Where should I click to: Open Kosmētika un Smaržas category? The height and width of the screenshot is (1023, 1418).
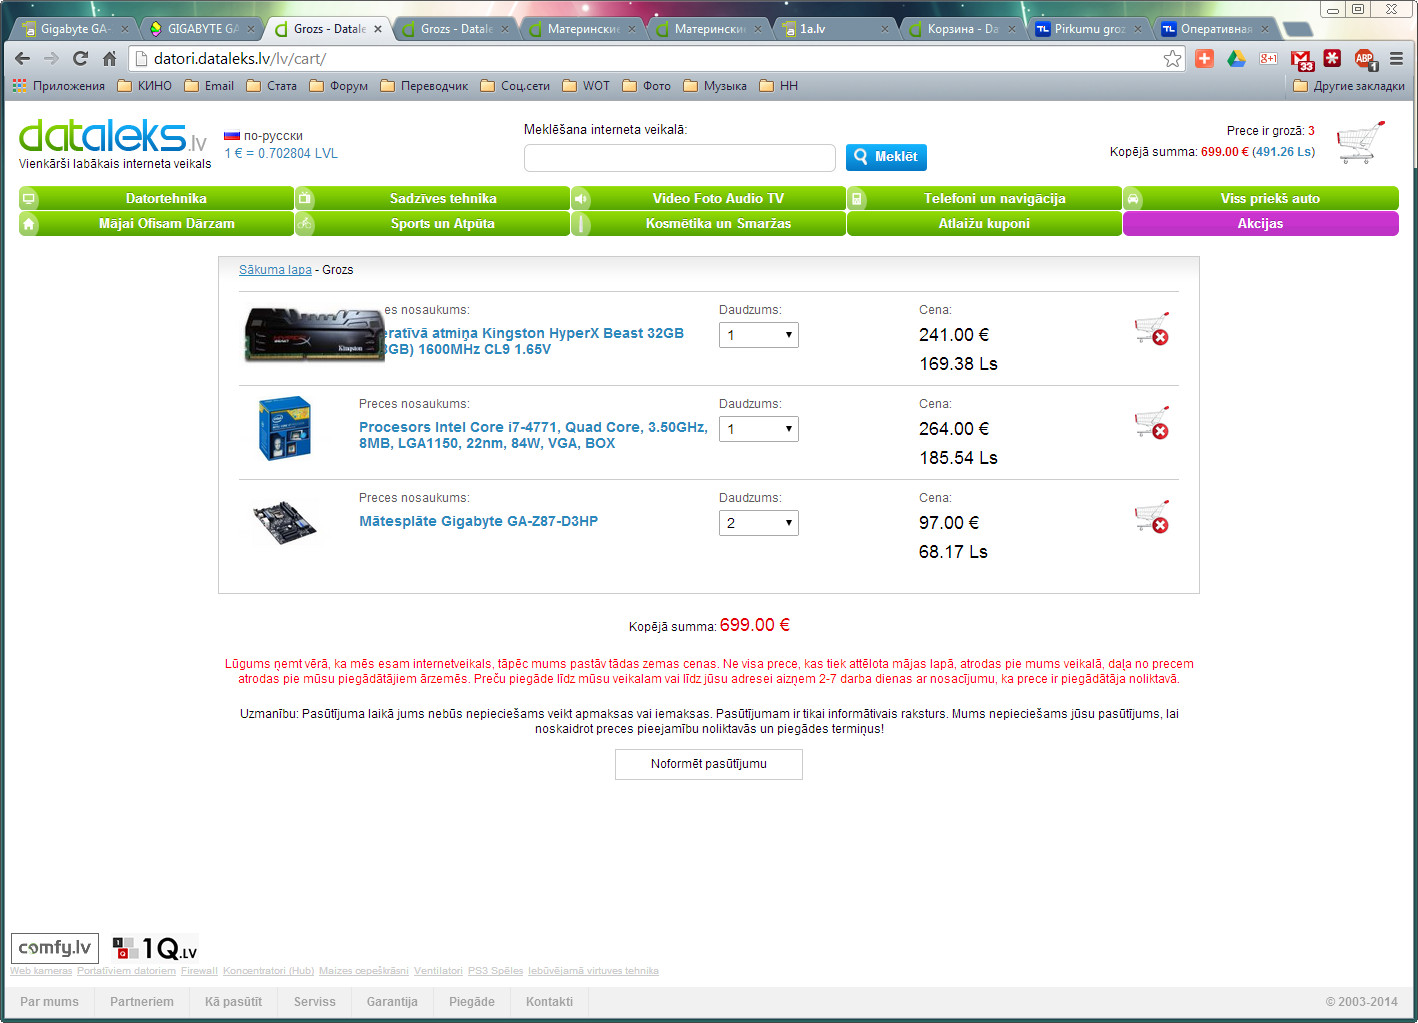coord(708,223)
